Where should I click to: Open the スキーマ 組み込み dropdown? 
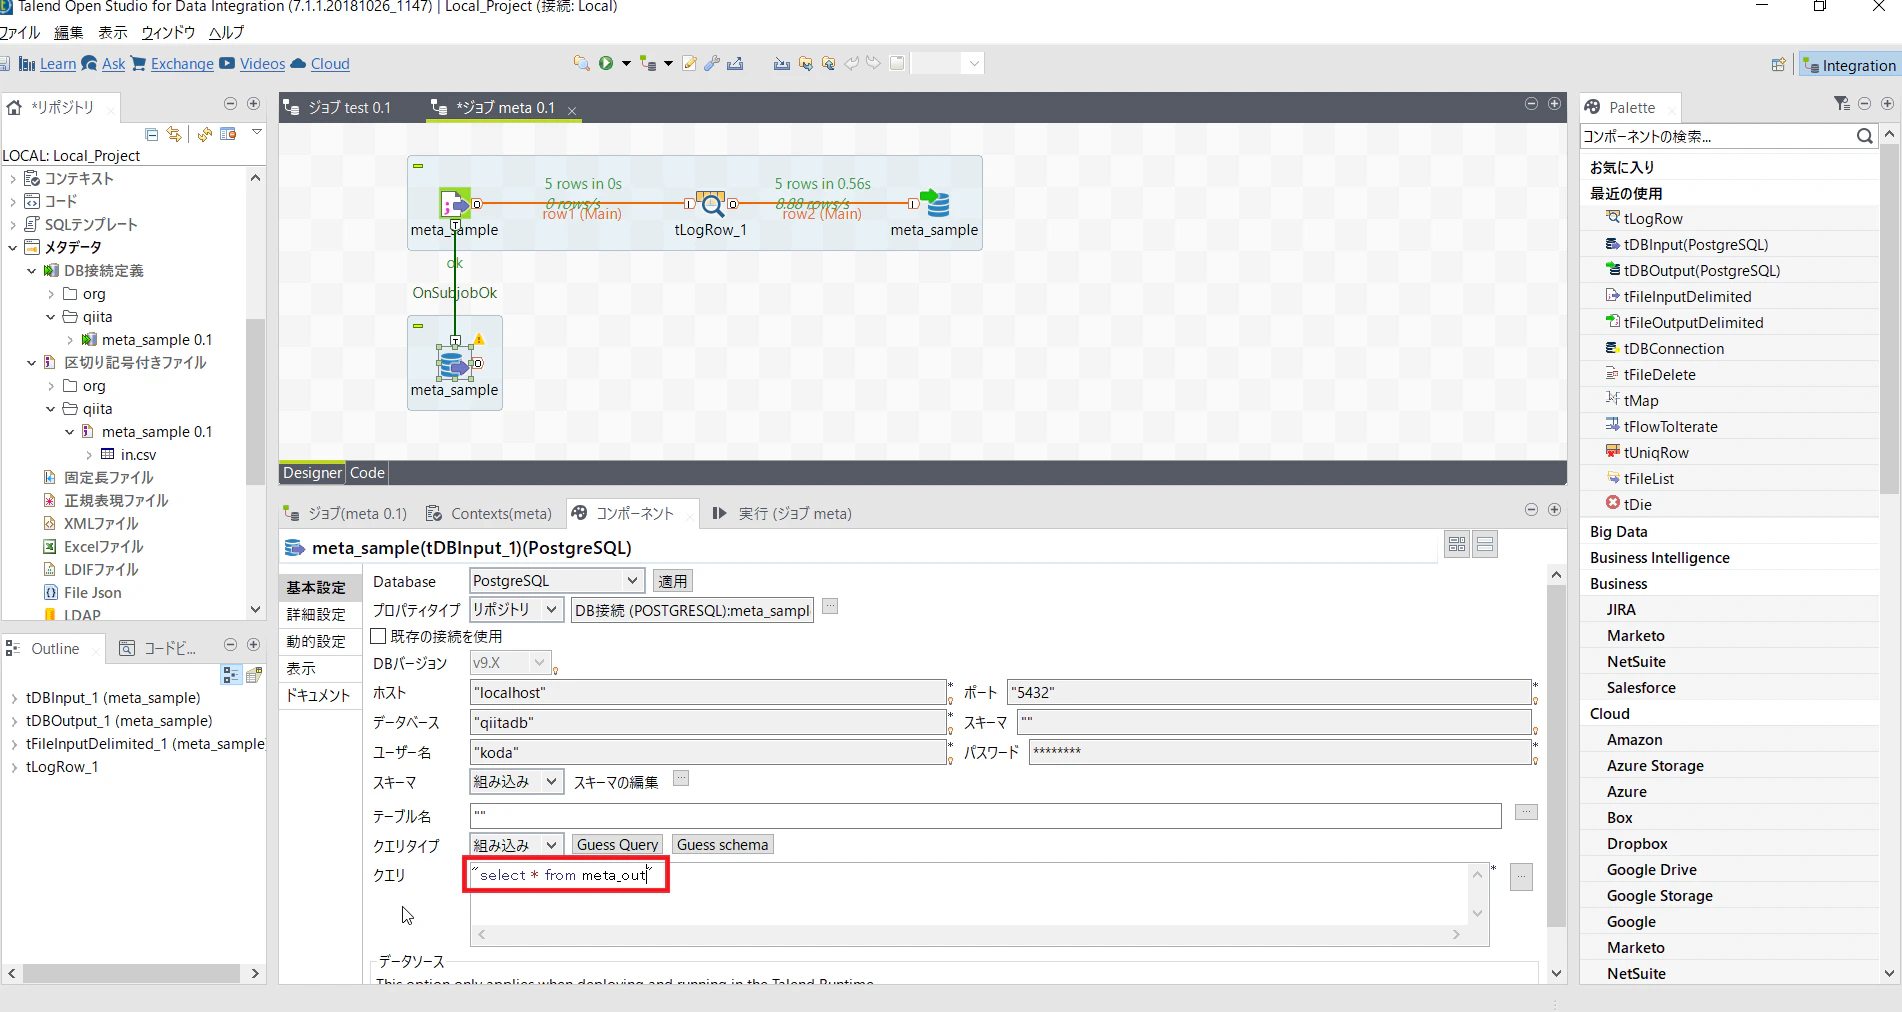click(551, 782)
